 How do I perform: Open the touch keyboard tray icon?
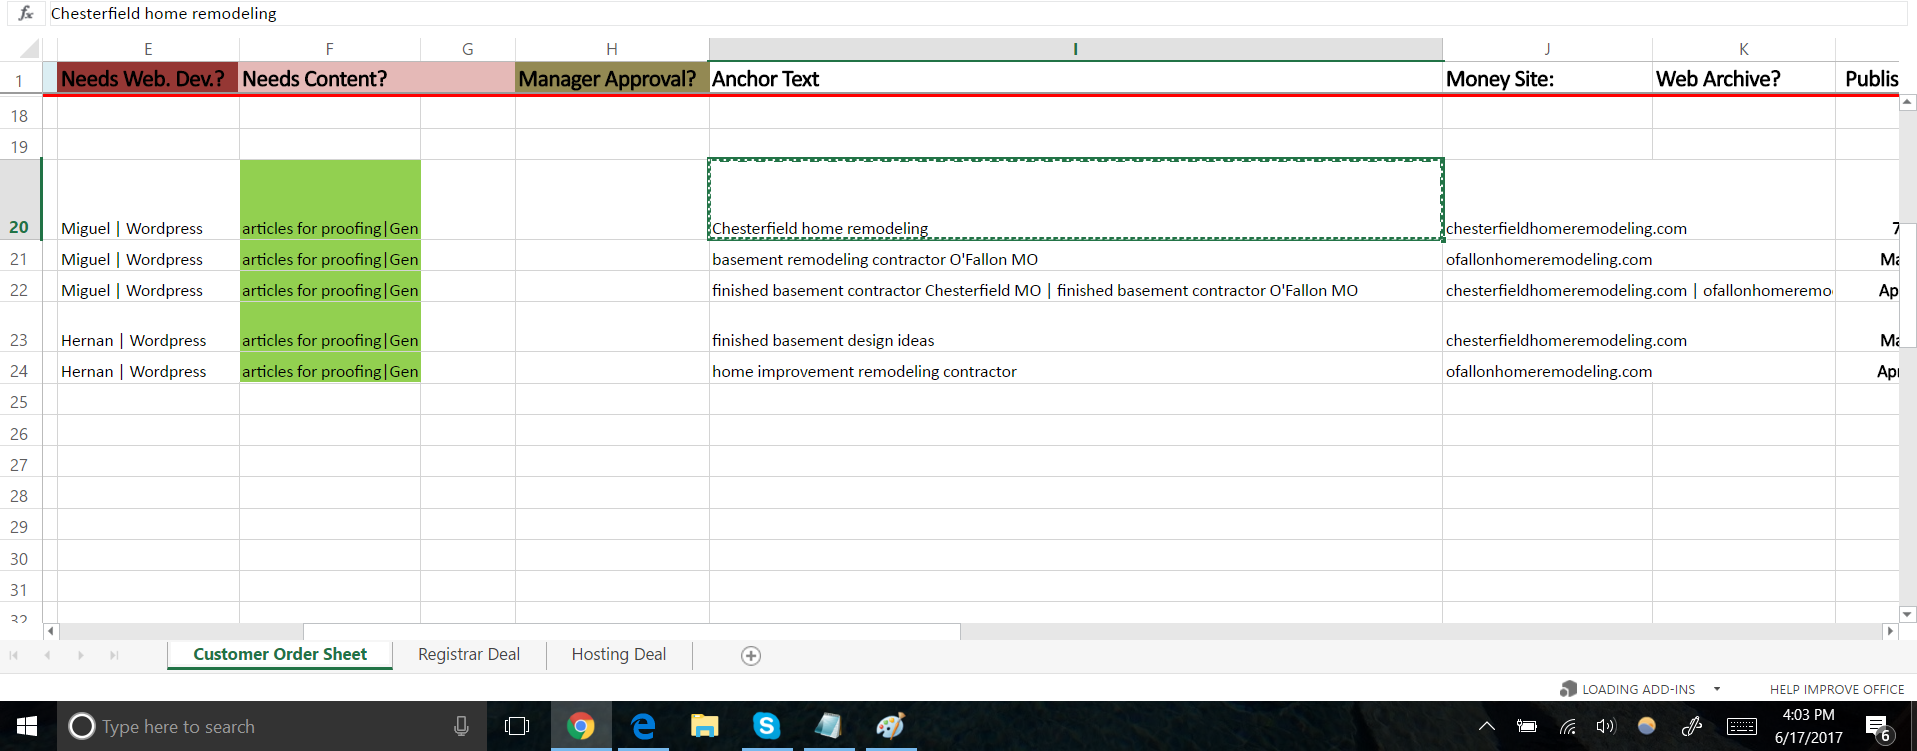tap(1741, 726)
